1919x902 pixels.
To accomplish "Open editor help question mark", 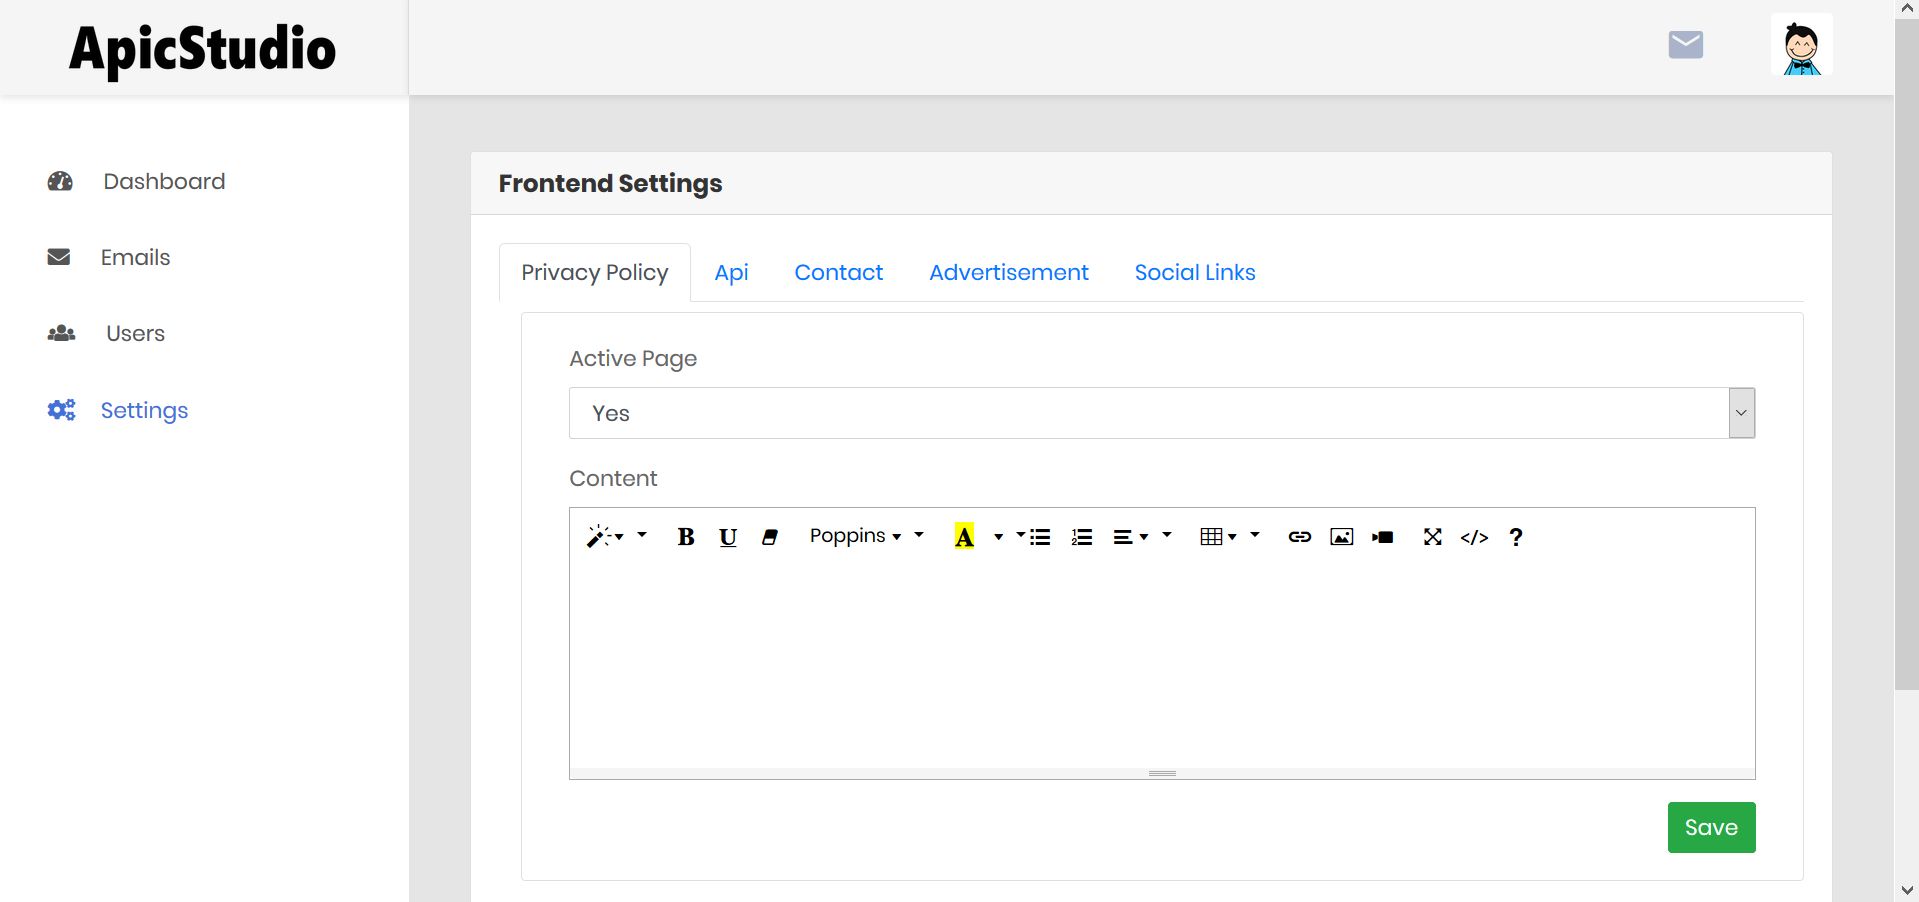I will click(x=1516, y=537).
